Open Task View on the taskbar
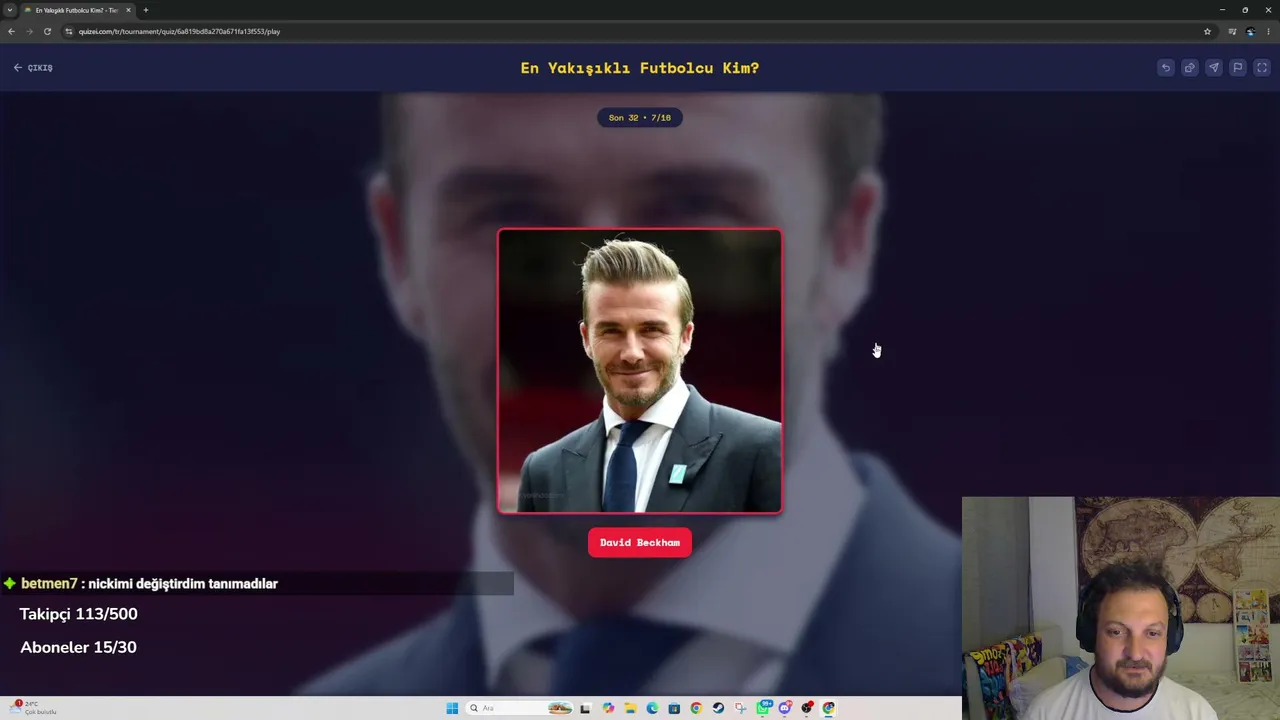 (586, 708)
